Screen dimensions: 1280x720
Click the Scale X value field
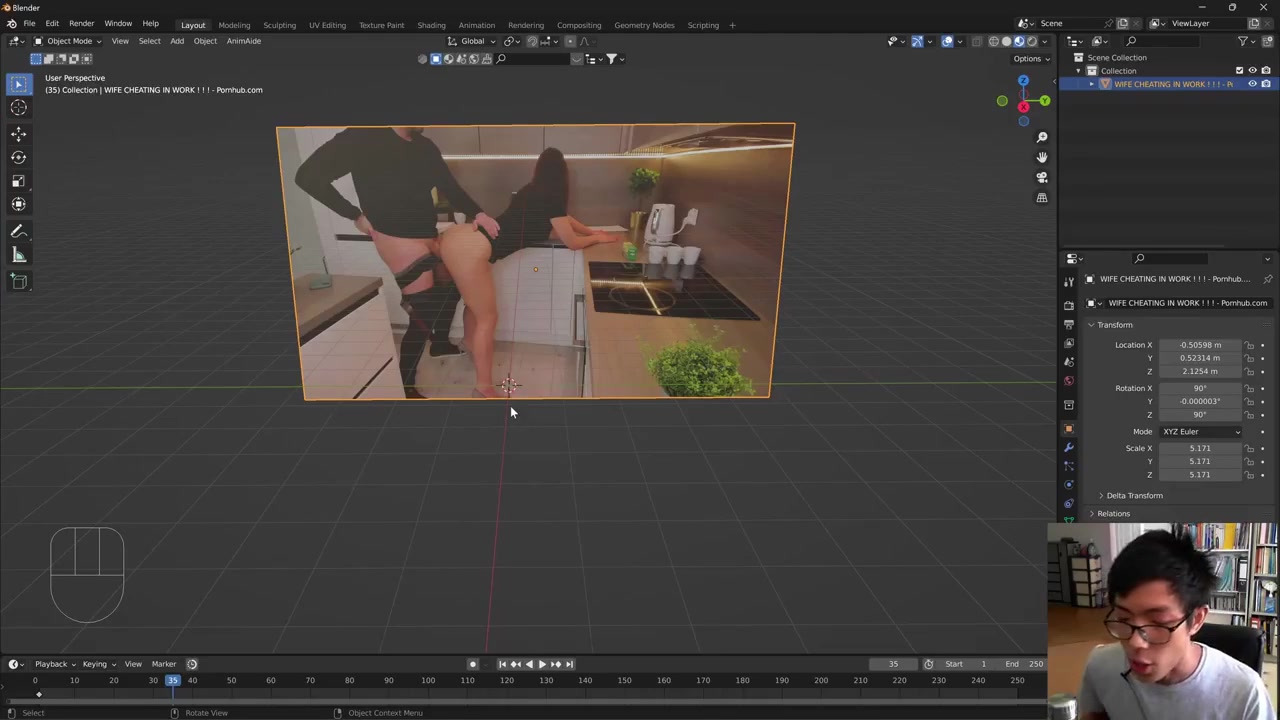pyautogui.click(x=1200, y=449)
